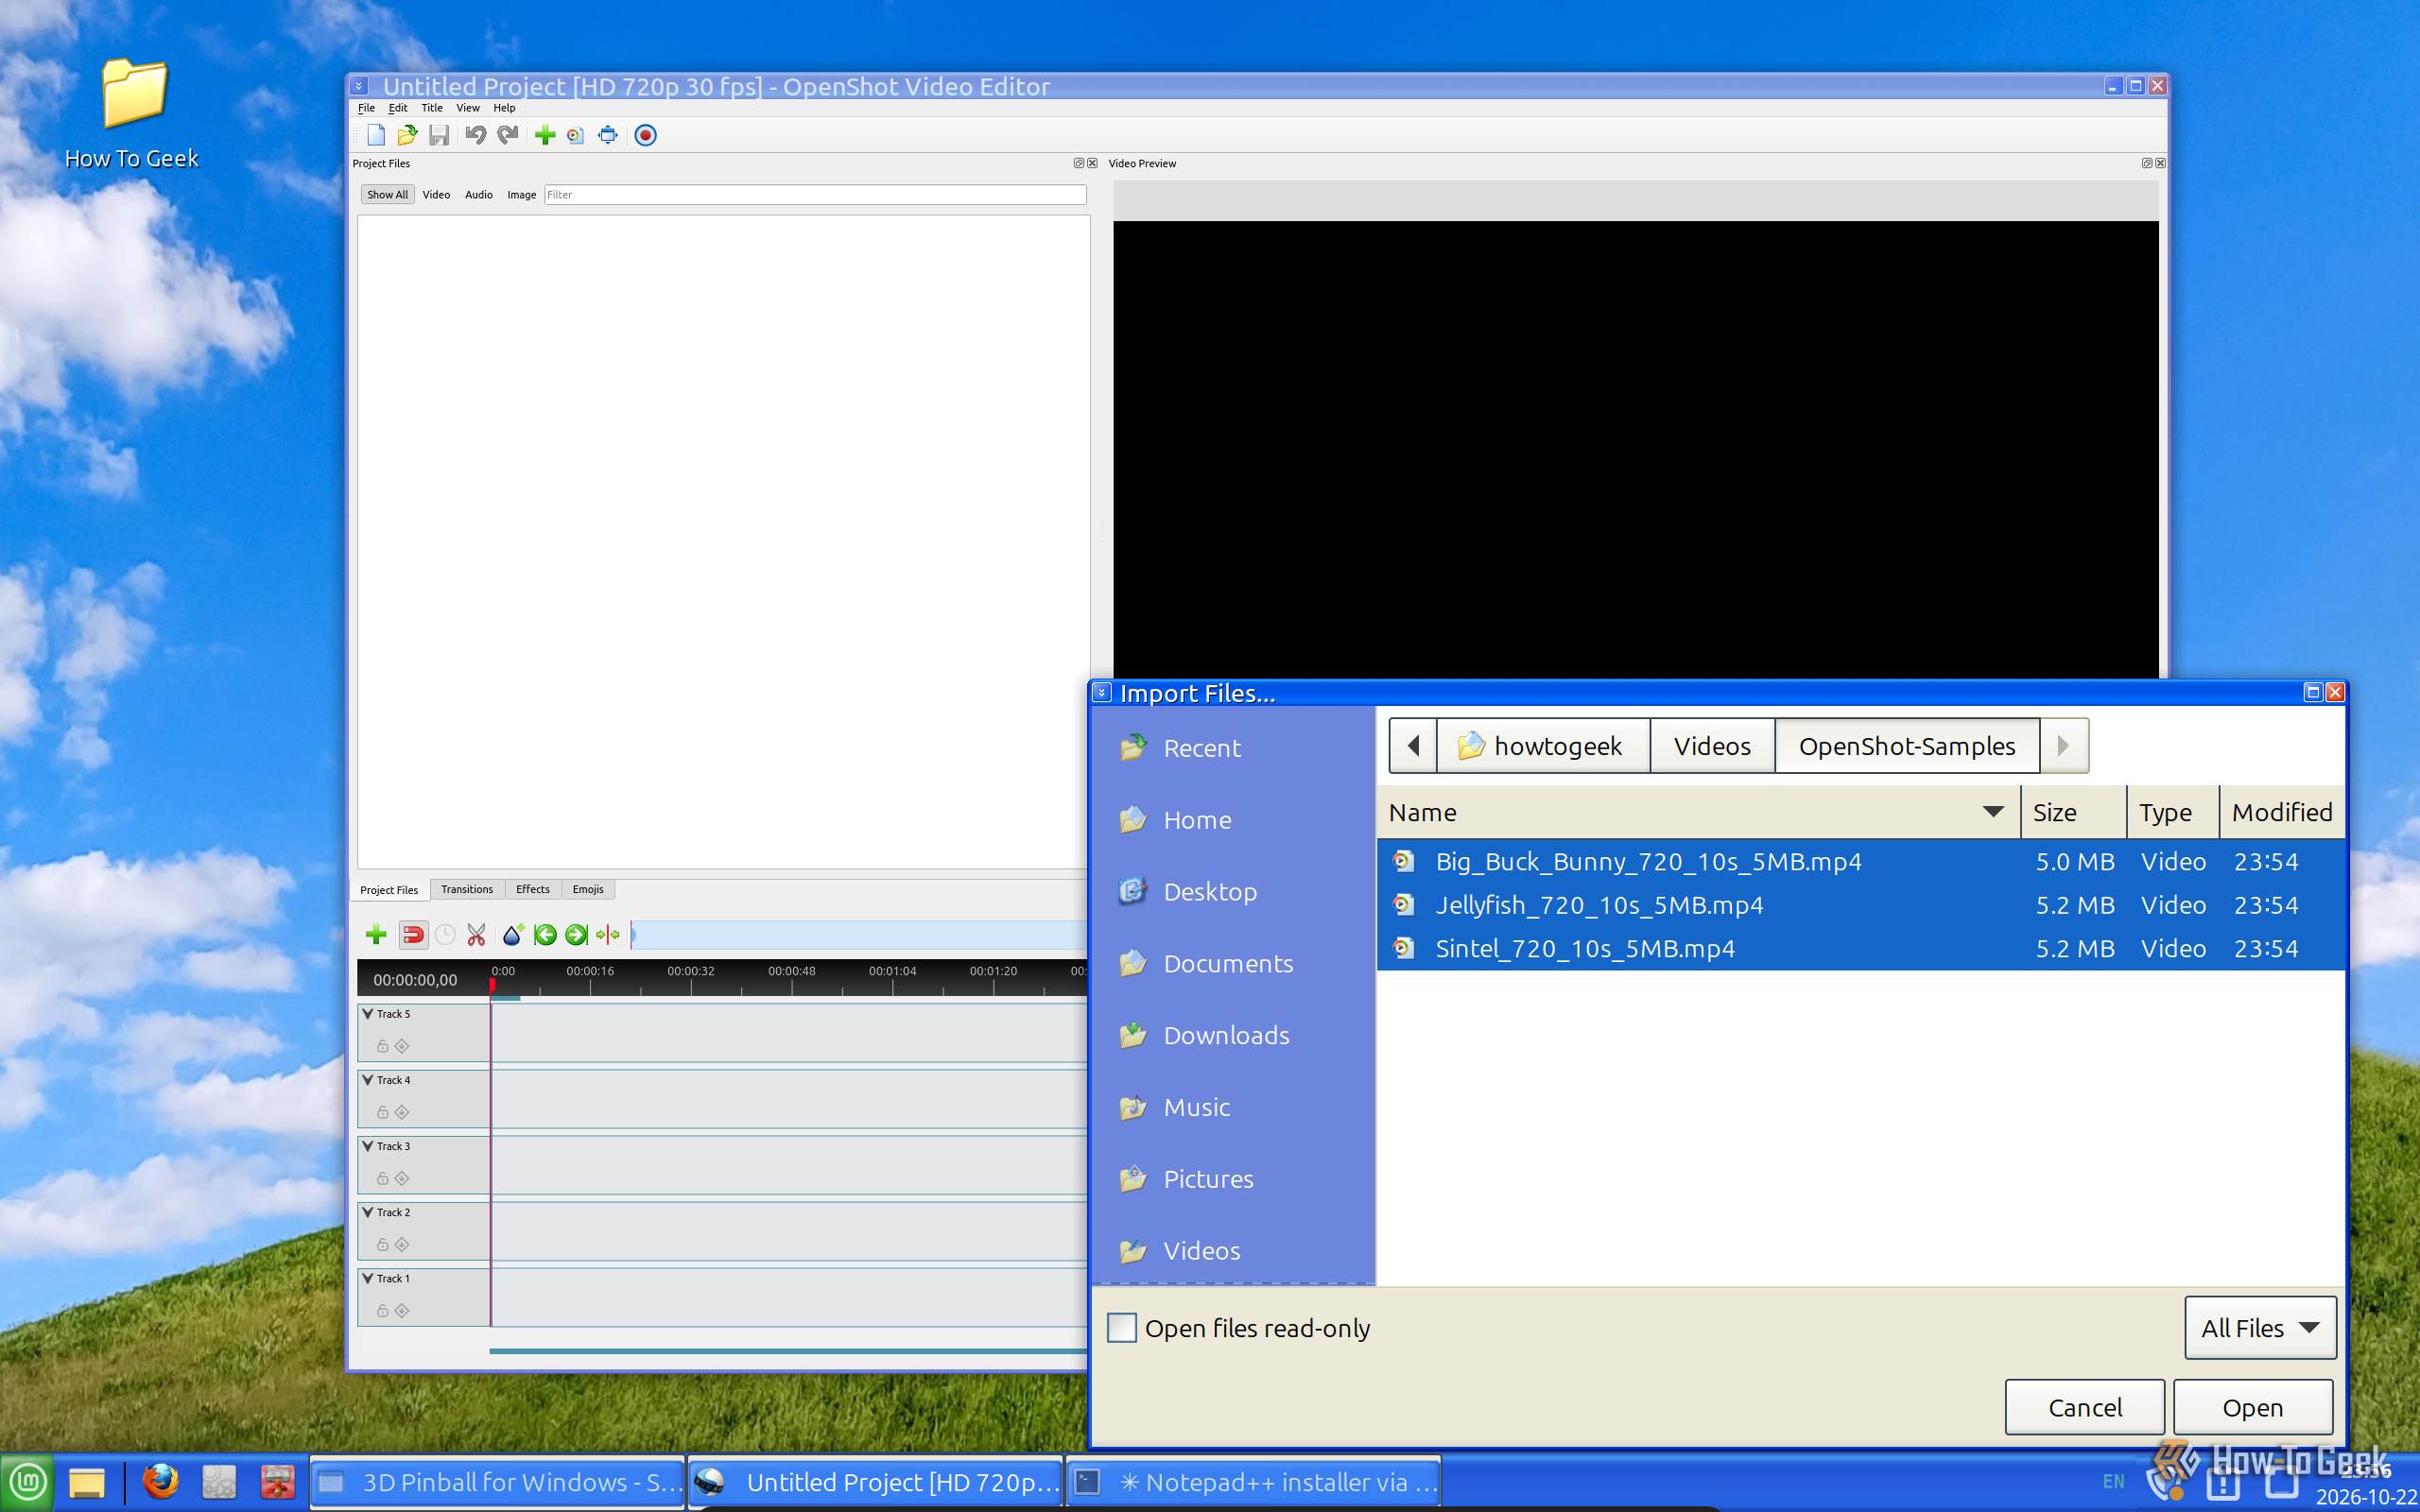Check Open files read-only box
The width and height of the screenshot is (2420, 1512).
[x=1122, y=1328]
